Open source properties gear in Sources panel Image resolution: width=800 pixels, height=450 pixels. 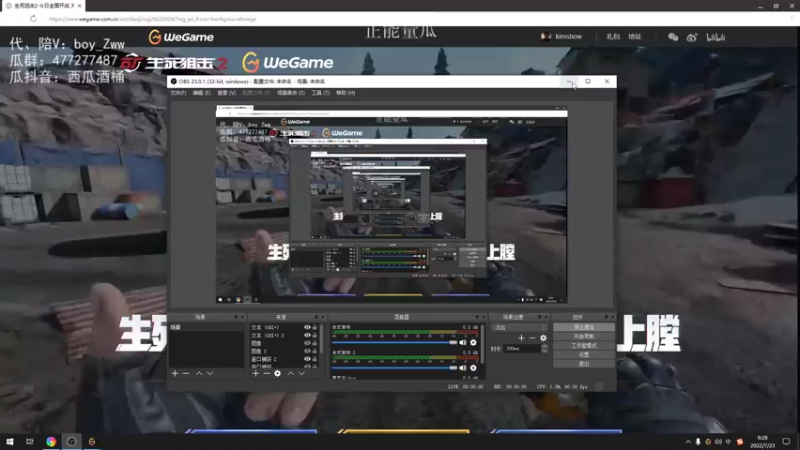click(278, 373)
